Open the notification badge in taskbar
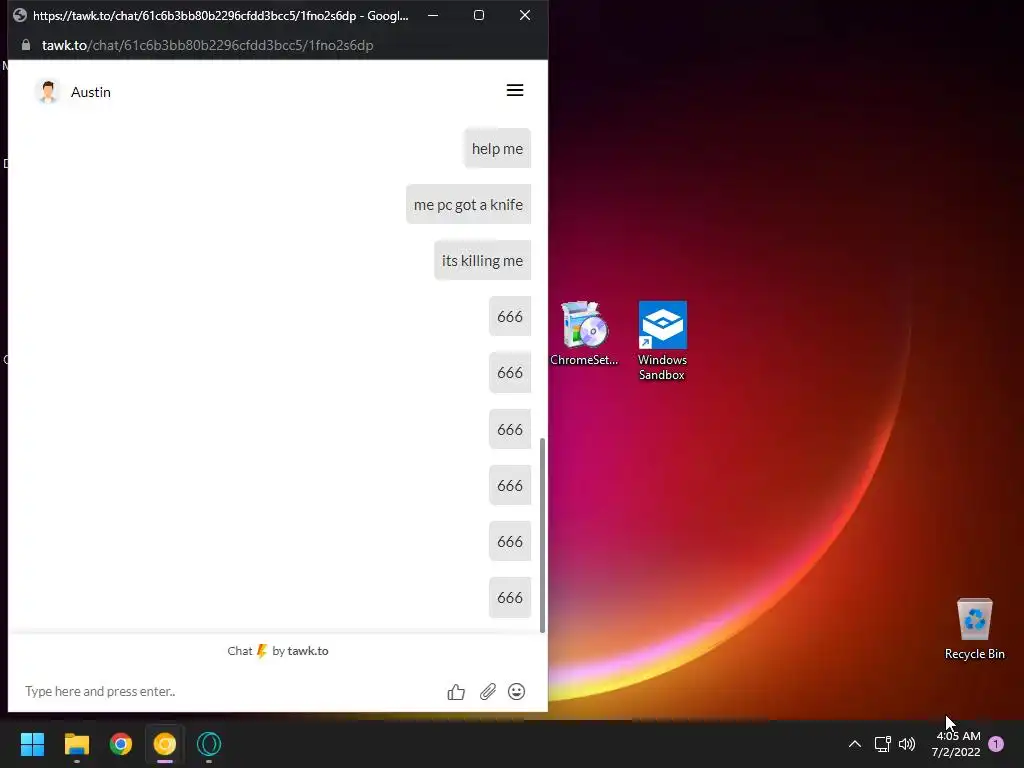 click(996, 744)
